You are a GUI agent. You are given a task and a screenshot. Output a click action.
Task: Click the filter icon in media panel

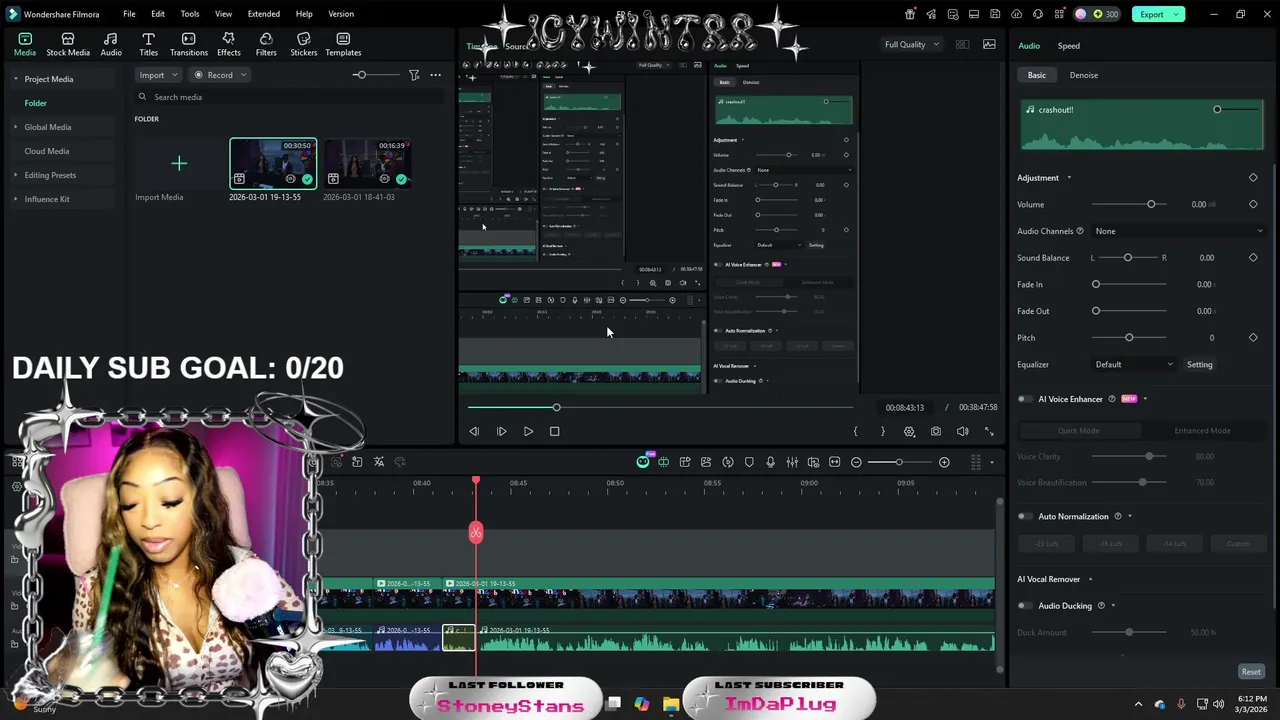tap(414, 75)
